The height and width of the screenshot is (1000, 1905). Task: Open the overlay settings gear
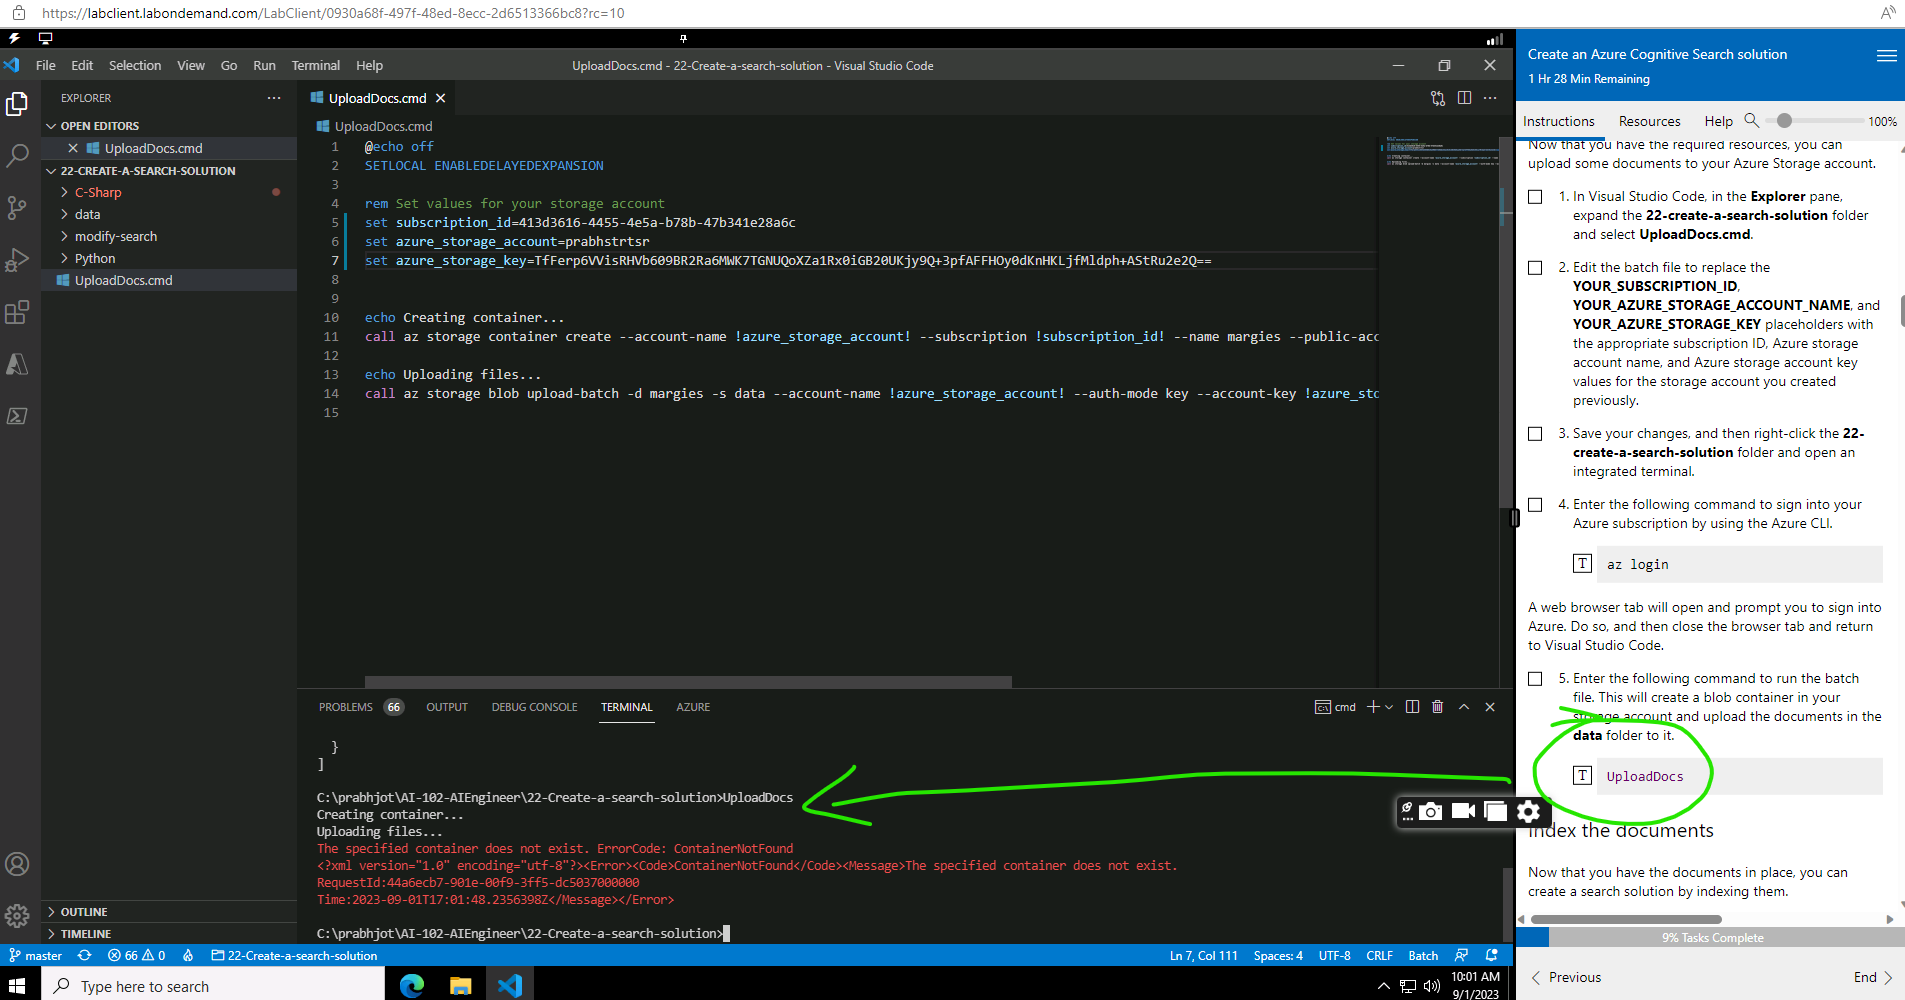coord(1528,811)
